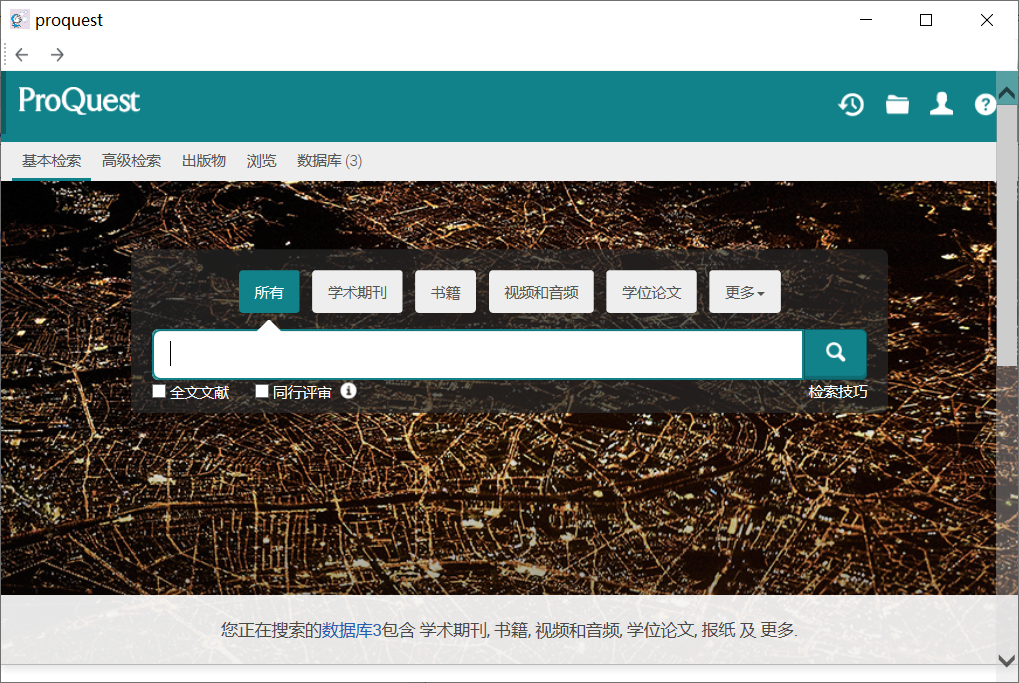The height and width of the screenshot is (683, 1019).
Task: Click the proquest app icon in title bar
Action: [19, 20]
